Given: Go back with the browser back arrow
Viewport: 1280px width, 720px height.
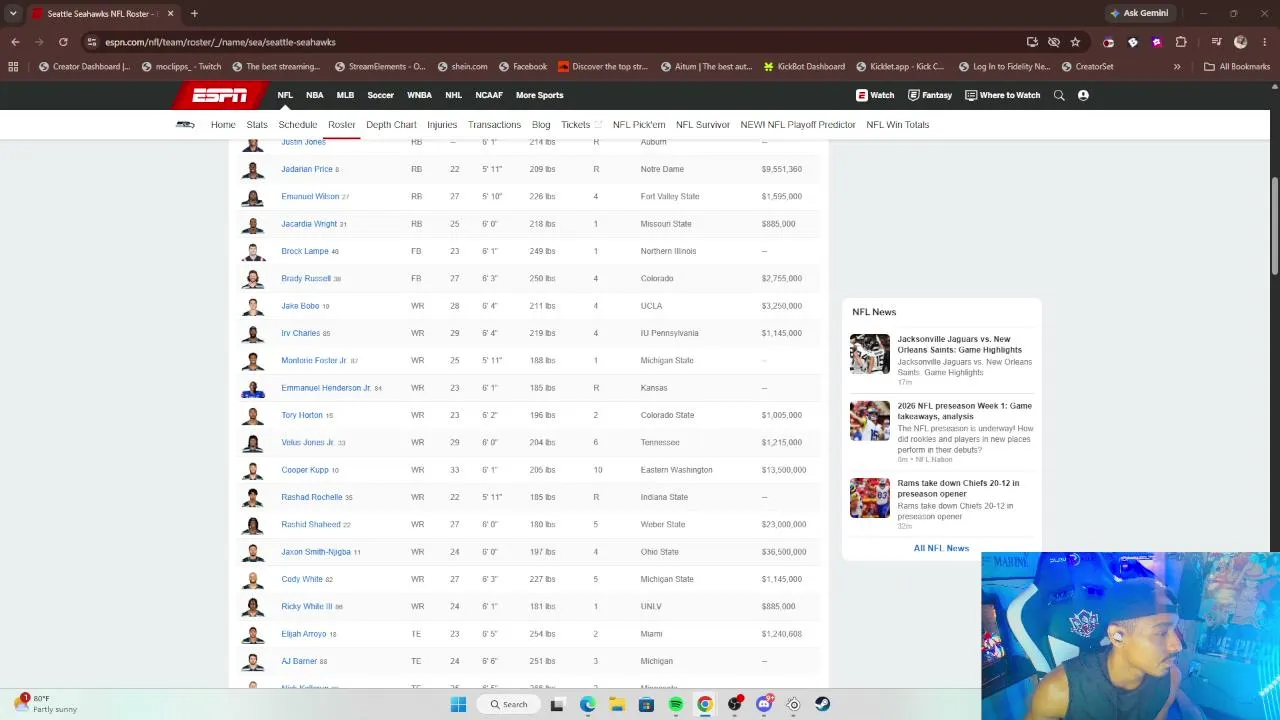Looking at the screenshot, I should click(x=15, y=42).
